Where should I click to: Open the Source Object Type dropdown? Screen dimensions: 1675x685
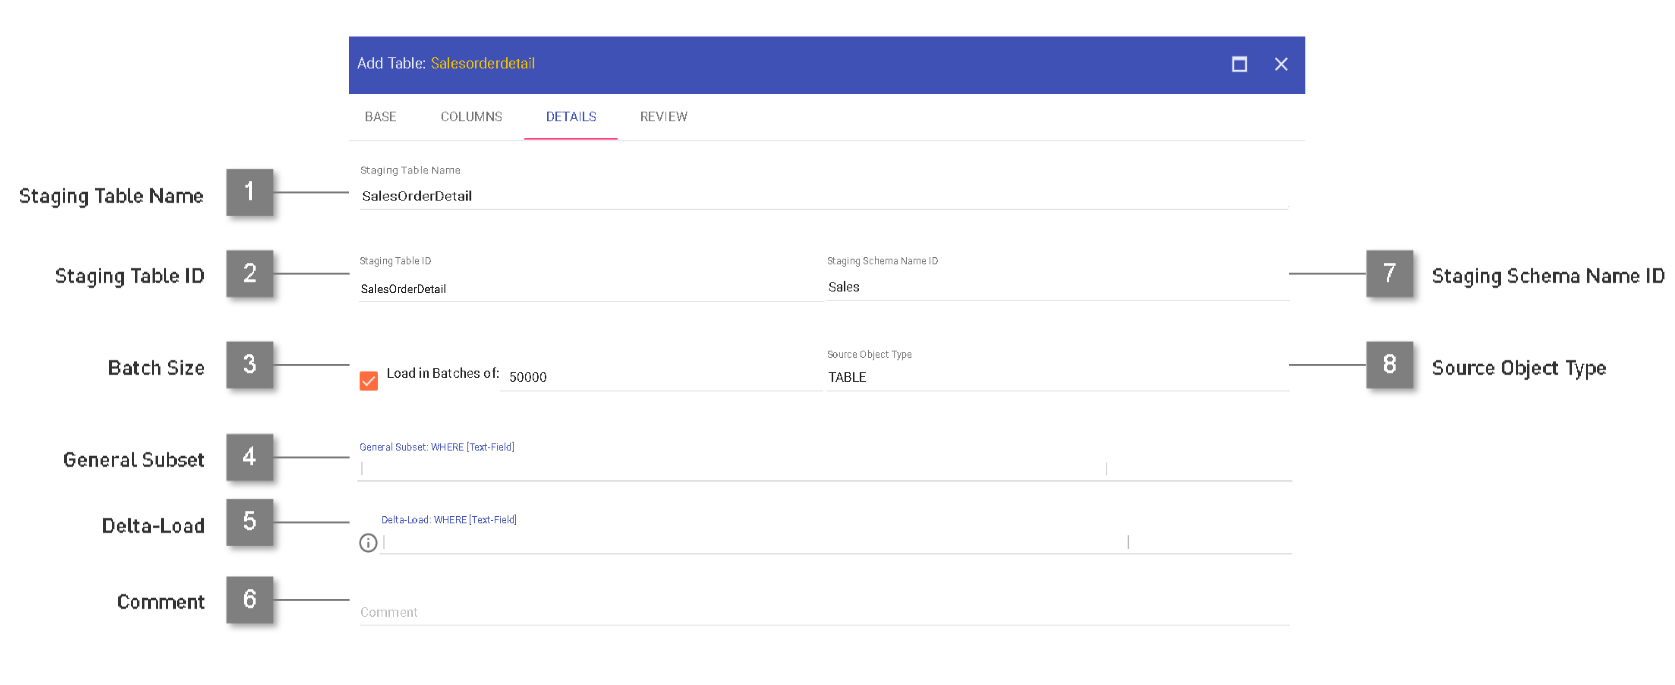[1056, 377]
